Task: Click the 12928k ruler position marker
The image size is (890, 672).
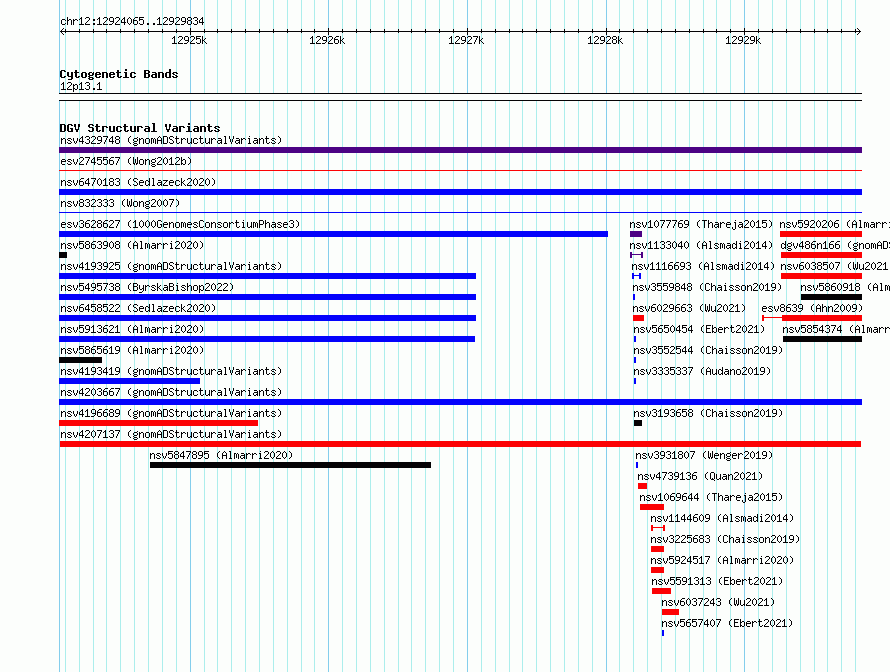Action: pyautogui.click(x=605, y=40)
